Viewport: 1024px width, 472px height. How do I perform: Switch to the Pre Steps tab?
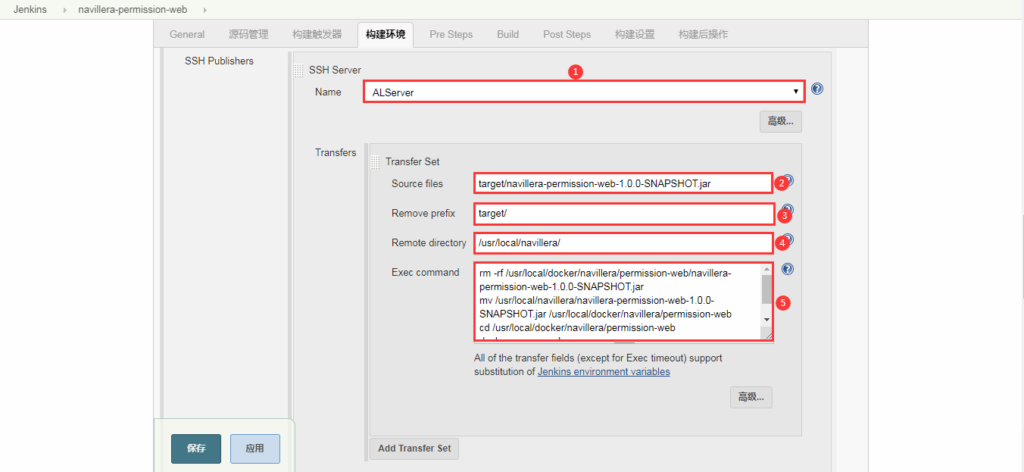pos(451,34)
